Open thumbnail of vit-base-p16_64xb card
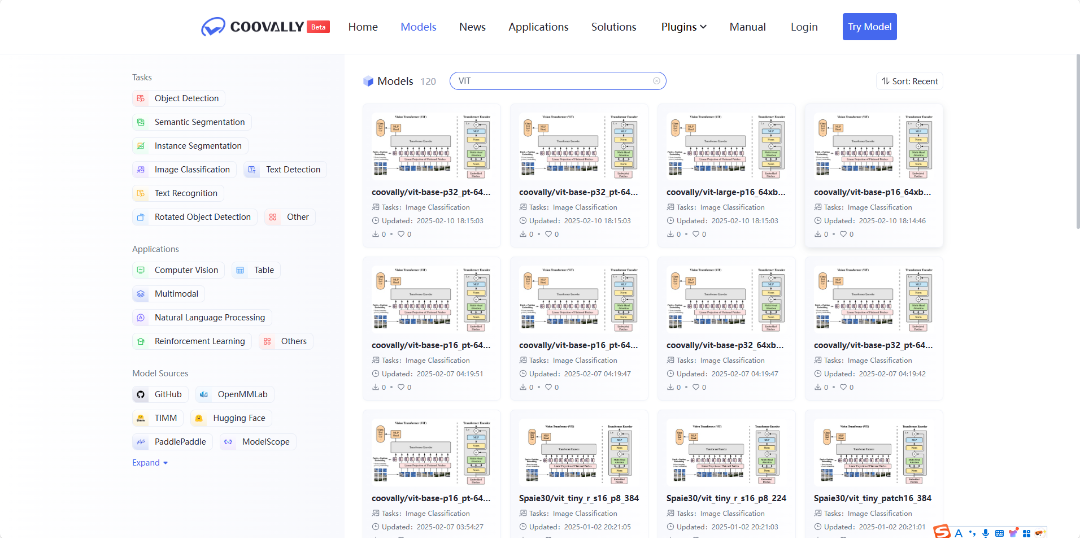 point(873,144)
